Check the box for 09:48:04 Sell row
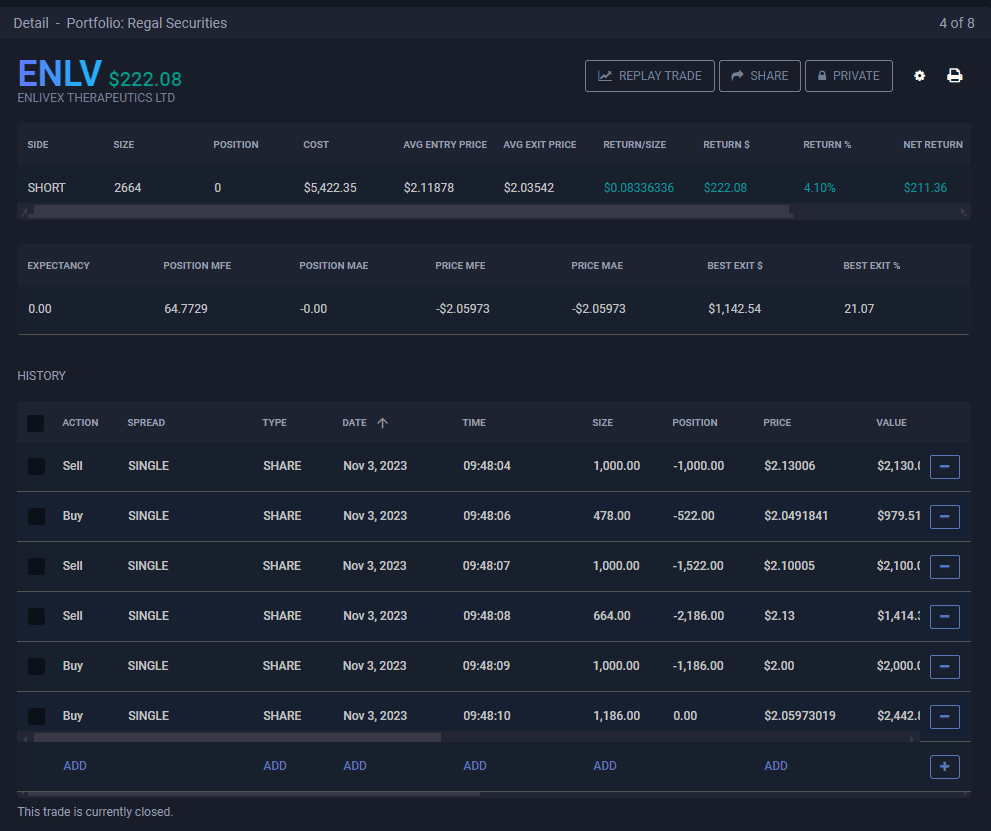The image size is (991, 831). pyautogui.click(x=36, y=466)
